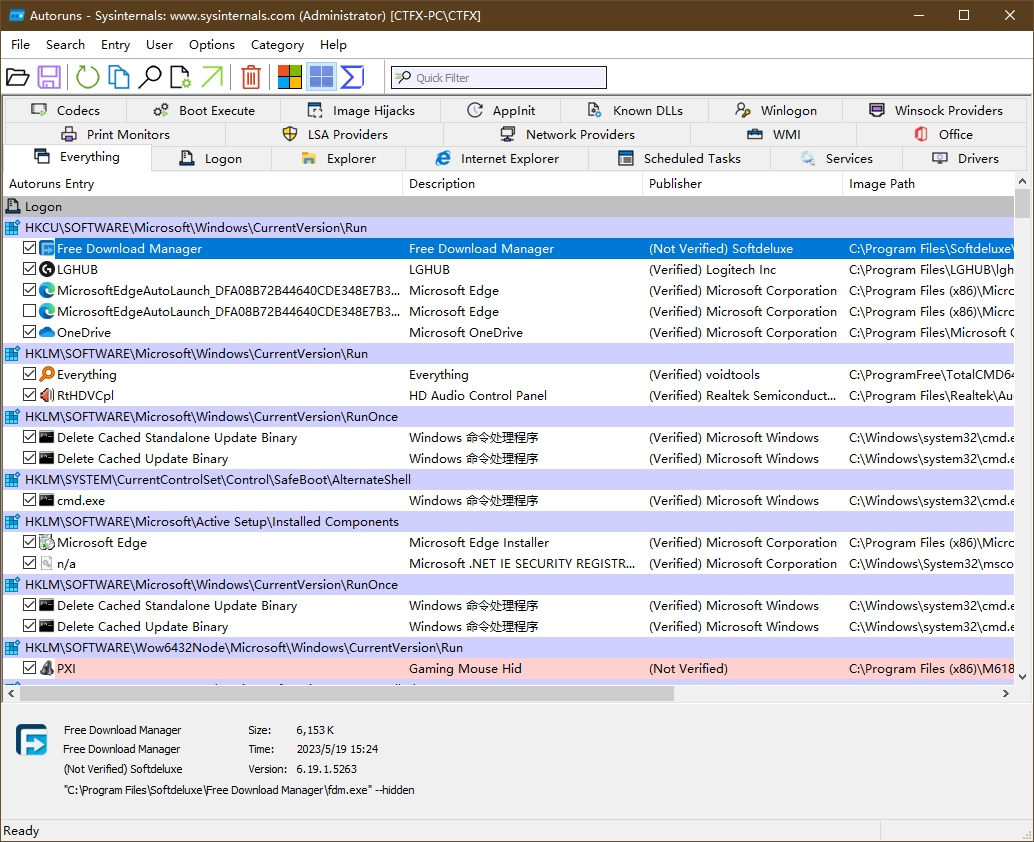Image resolution: width=1034 pixels, height=842 pixels.
Task: Select the HKLM Active Setup Installed Components row
Action: click(x=508, y=522)
